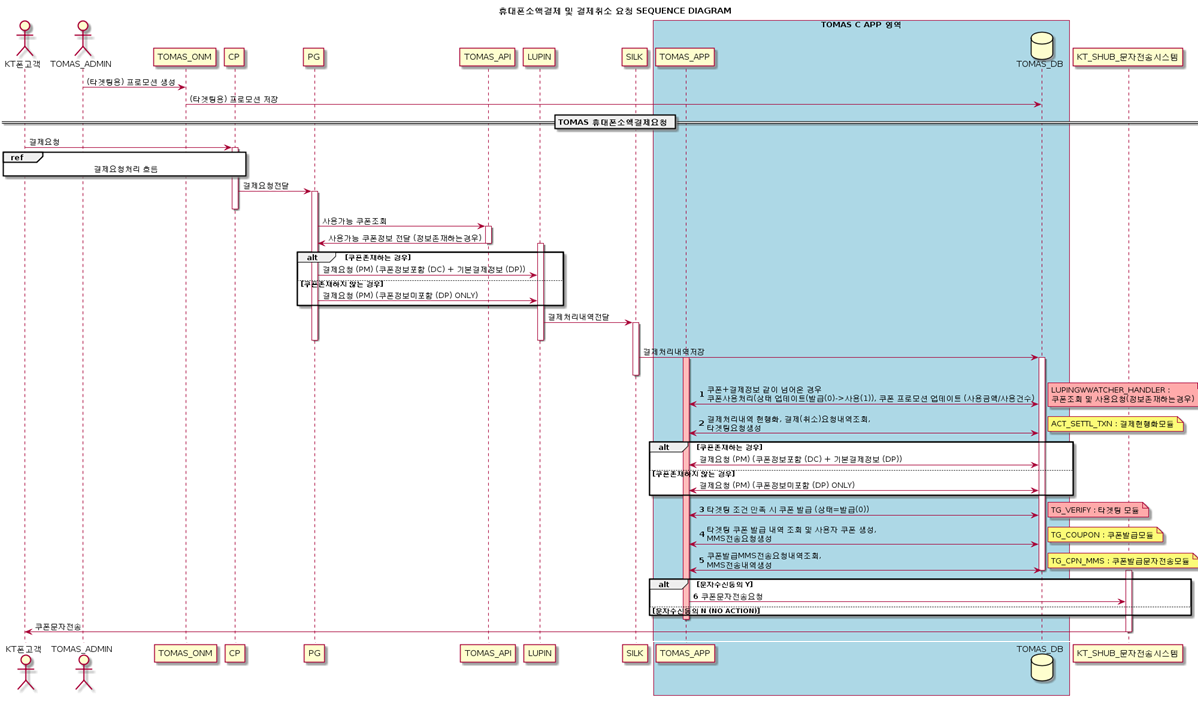
Task: Click step 1 text '쿠폰+결제정보 같이 넘어온 경우'
Action: pyautogui.click(x=764, y=390)
